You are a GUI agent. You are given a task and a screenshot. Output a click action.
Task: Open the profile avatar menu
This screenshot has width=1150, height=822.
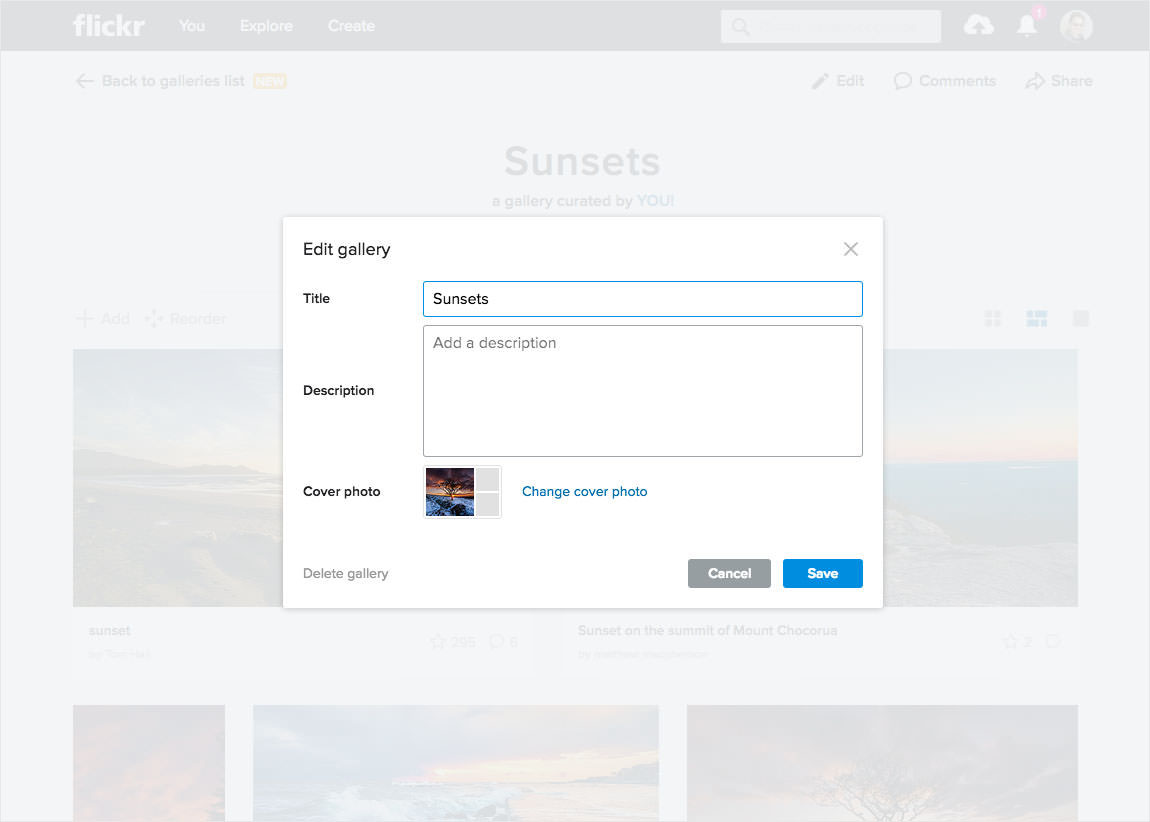1076,26
